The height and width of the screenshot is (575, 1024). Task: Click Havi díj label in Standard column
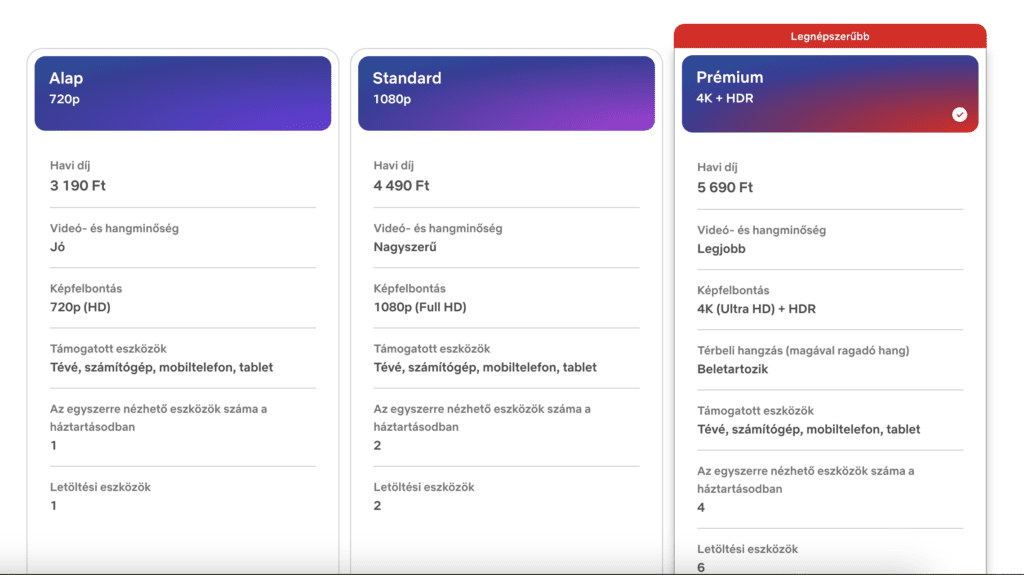click(x=394, y=166)
